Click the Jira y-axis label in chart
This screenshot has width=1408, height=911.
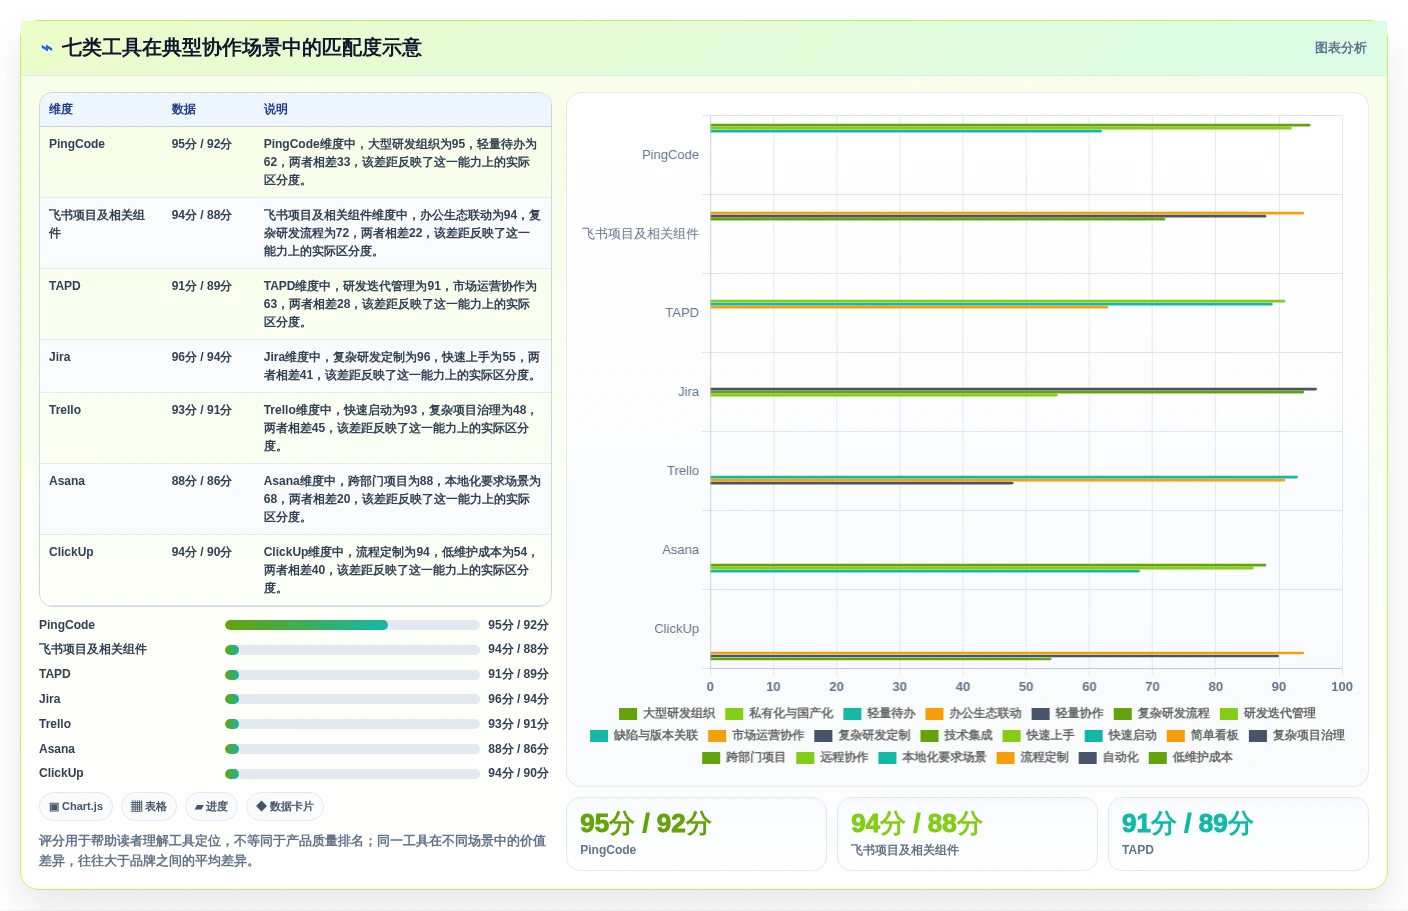(688, 392)
